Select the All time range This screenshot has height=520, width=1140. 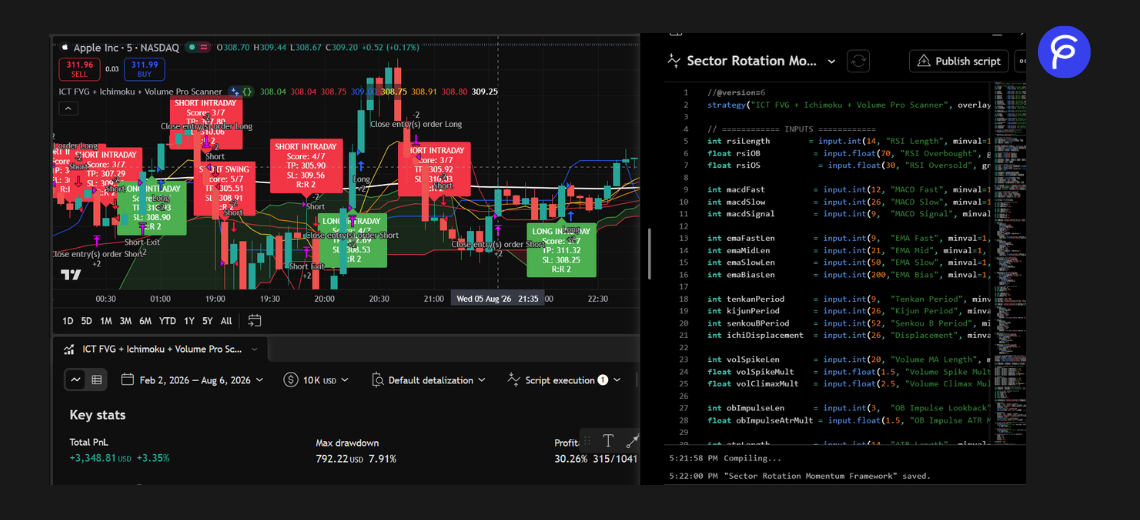(x=226, y=321)
